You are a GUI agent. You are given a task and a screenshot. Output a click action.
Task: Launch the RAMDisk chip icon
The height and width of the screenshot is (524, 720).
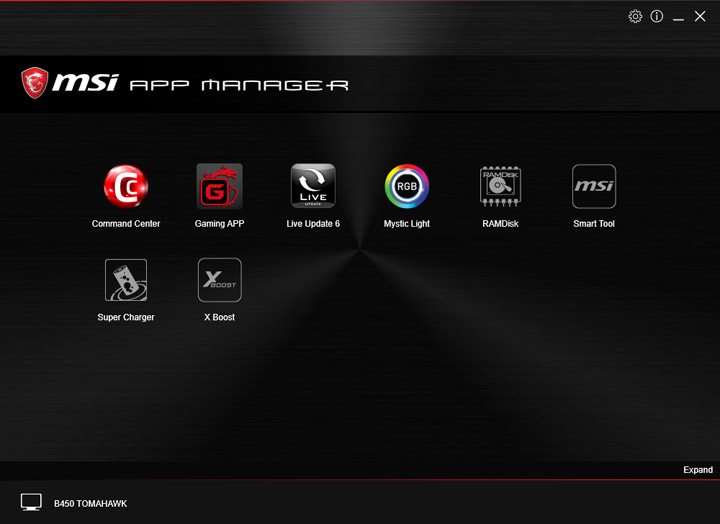coord(501,186)
